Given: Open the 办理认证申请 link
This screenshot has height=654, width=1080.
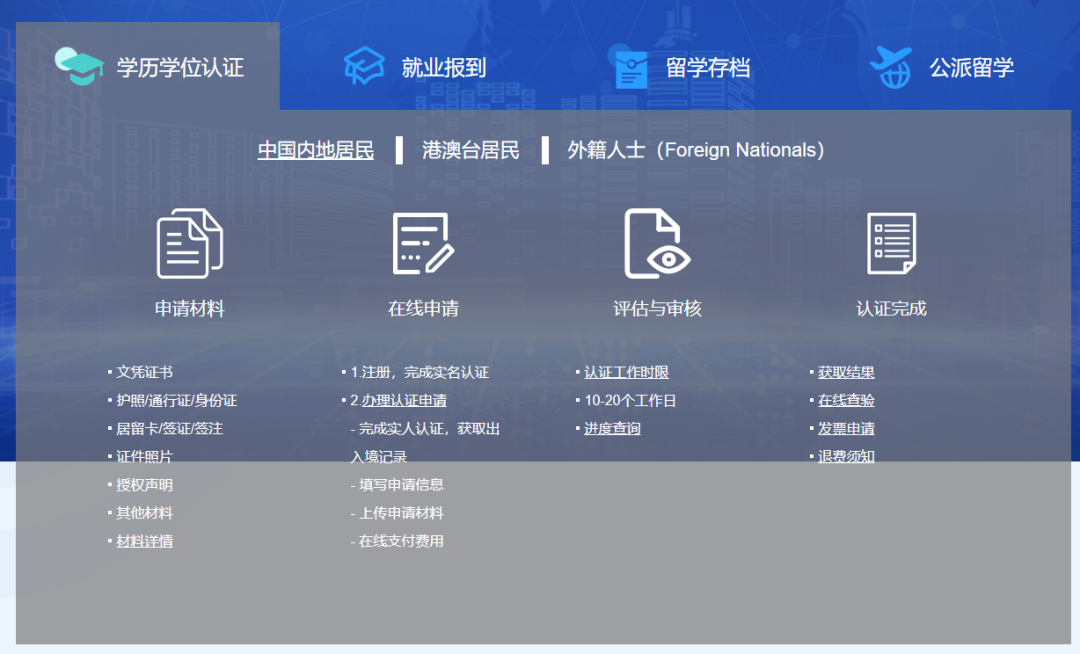Looking at the screenshot, I should click(x=404, y=401).
